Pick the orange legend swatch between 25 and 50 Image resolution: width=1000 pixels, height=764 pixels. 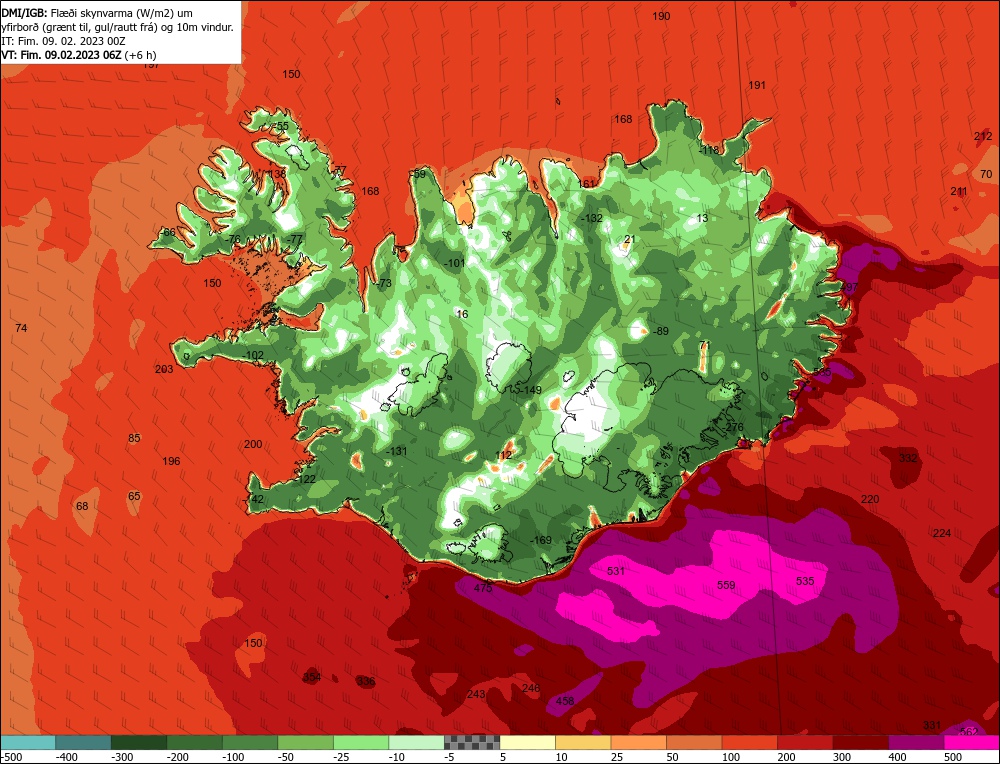tap(639, 742)
